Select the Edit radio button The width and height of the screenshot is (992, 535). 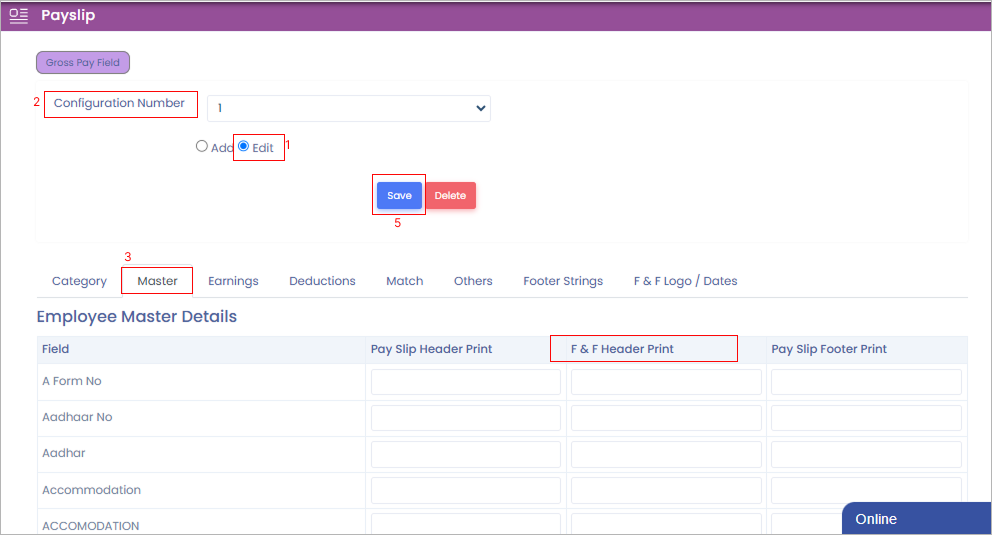[x=244, y=146]
